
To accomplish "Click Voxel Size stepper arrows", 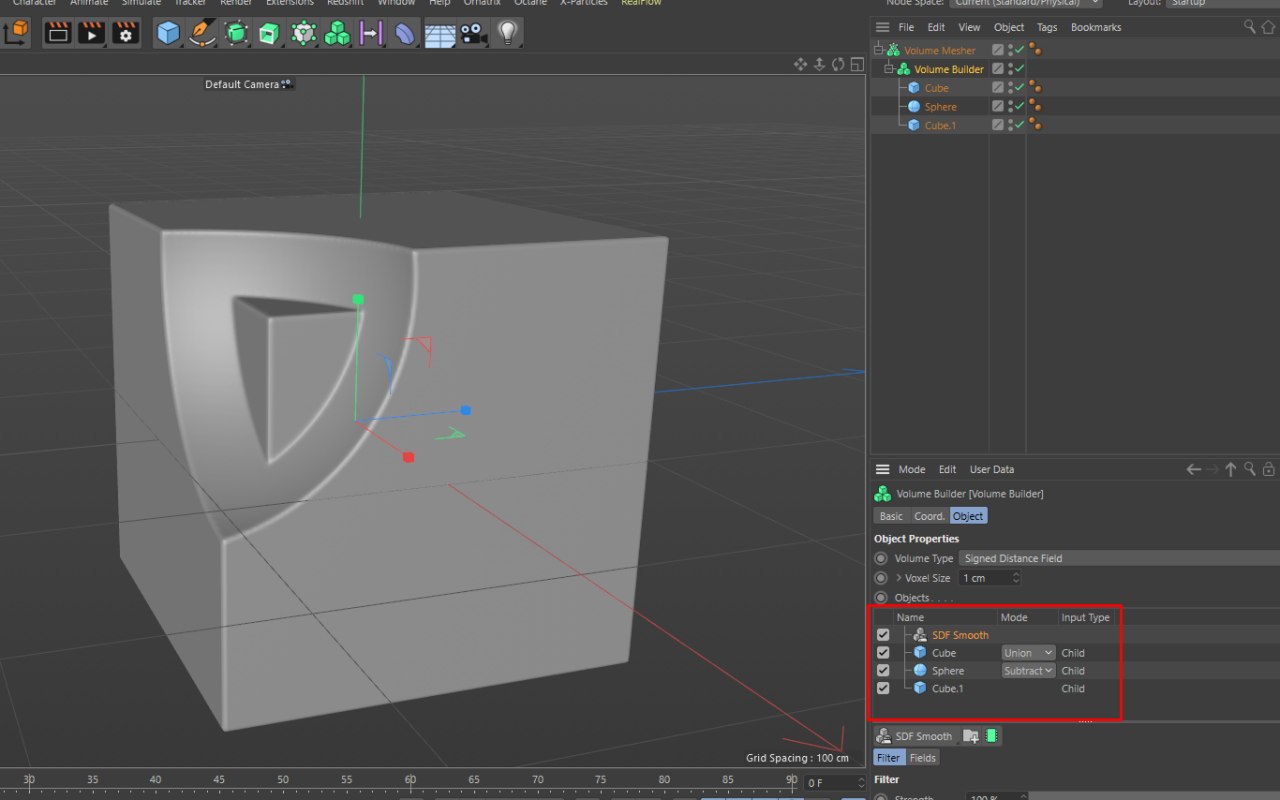I will [x=1016, y=578].
